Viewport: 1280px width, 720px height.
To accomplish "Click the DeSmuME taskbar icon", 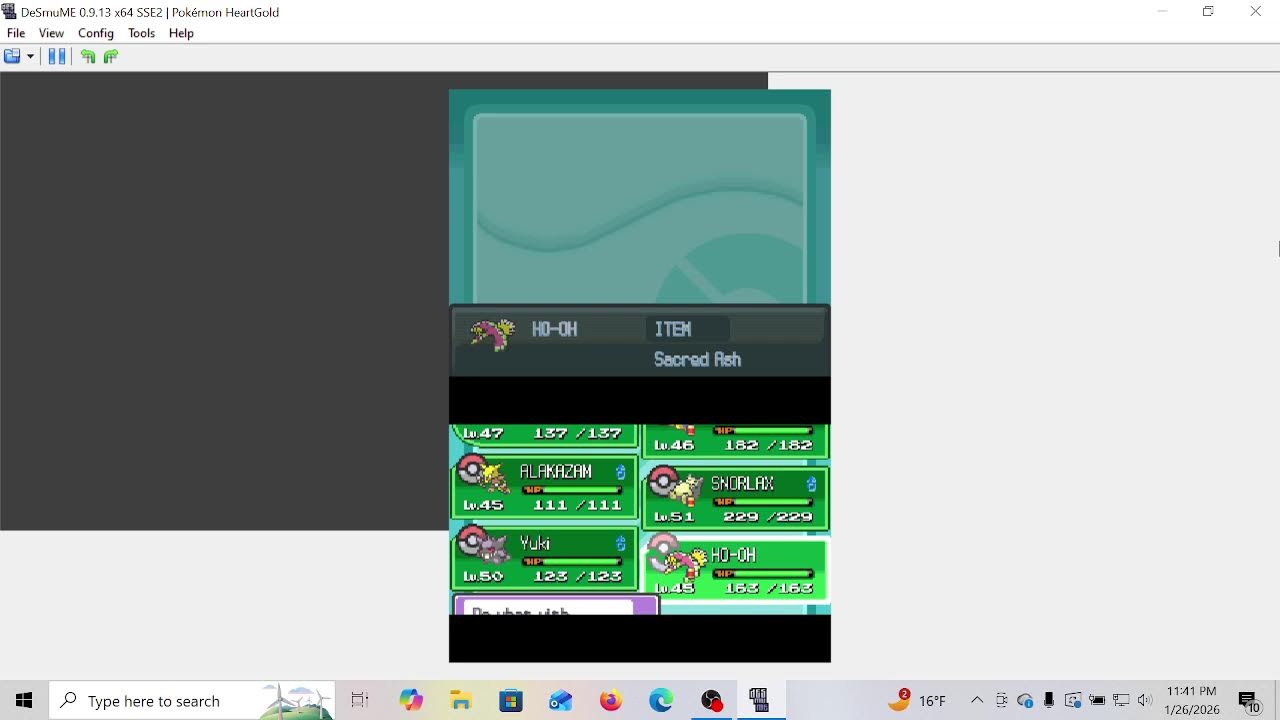I will [x=760, y=701].
